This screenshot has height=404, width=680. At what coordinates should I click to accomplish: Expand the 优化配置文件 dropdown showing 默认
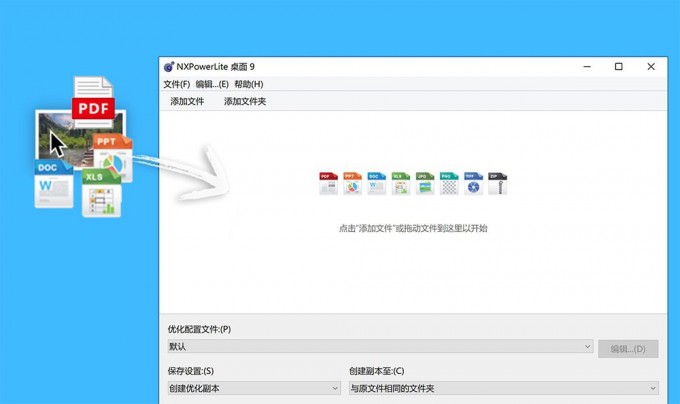point(380,346)
